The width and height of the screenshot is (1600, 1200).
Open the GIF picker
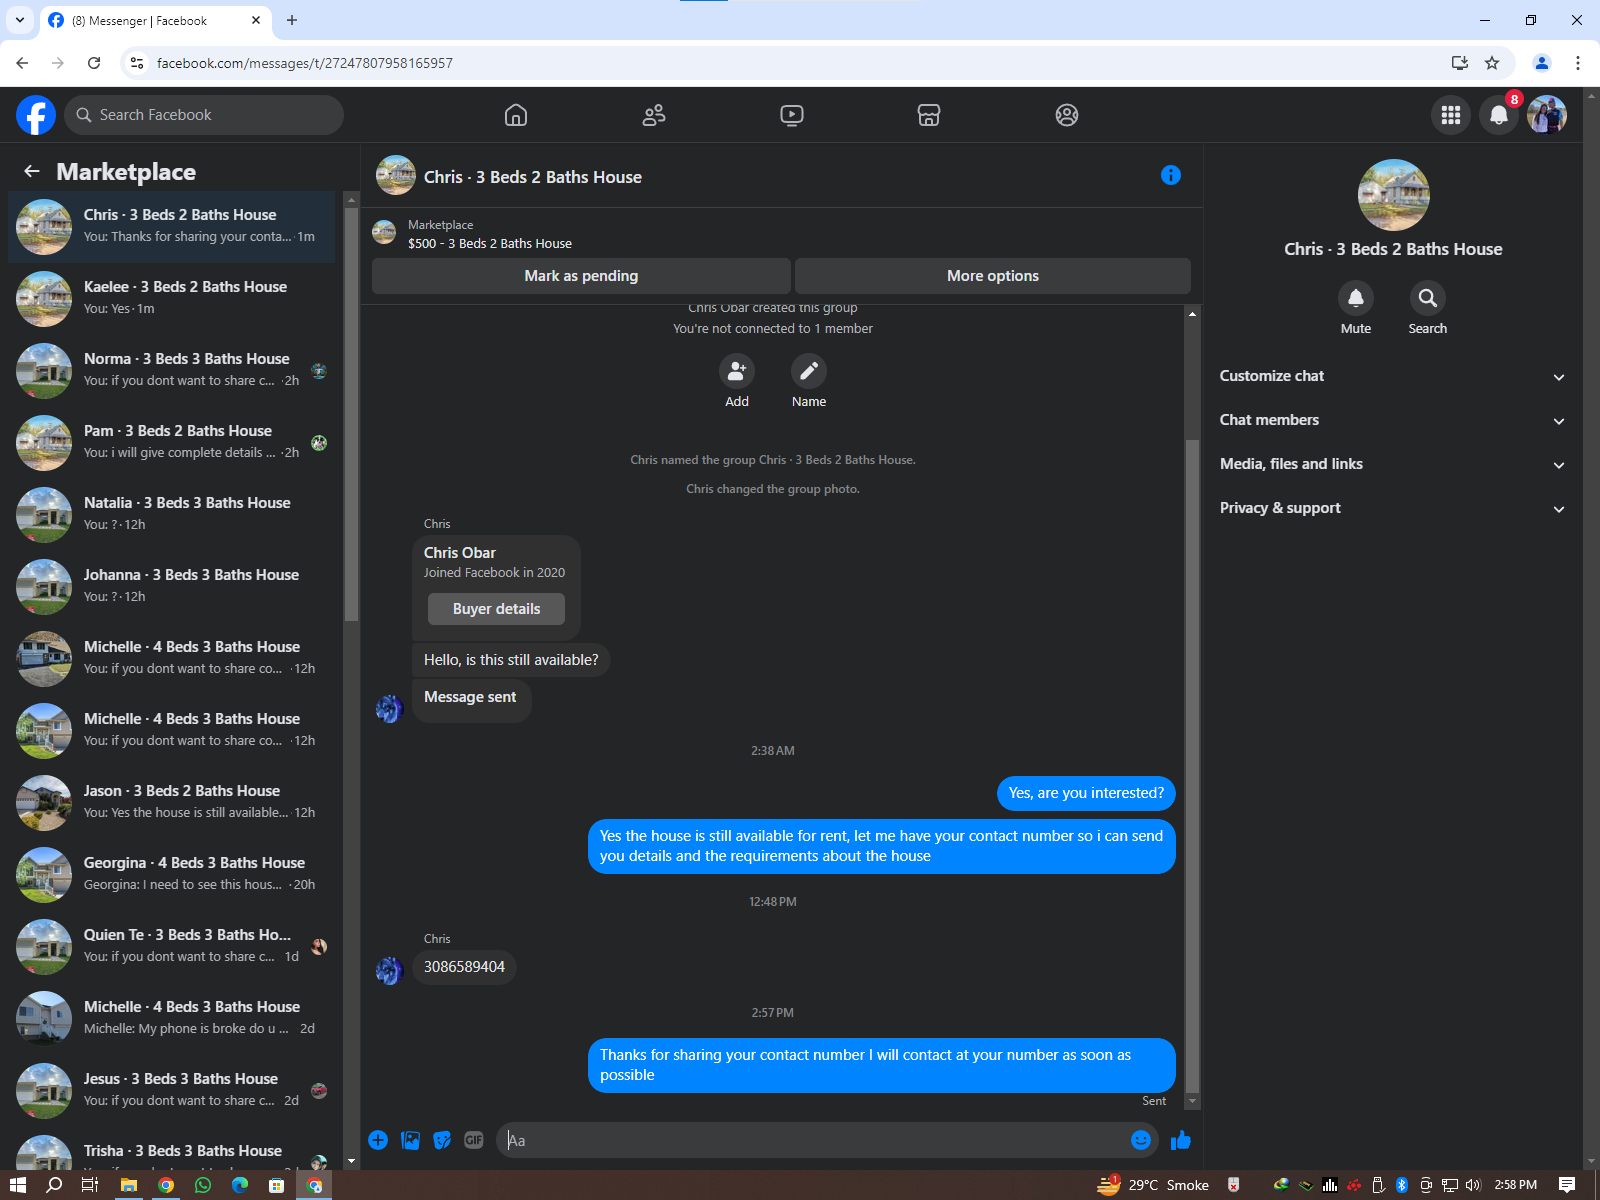point(474,1140)
